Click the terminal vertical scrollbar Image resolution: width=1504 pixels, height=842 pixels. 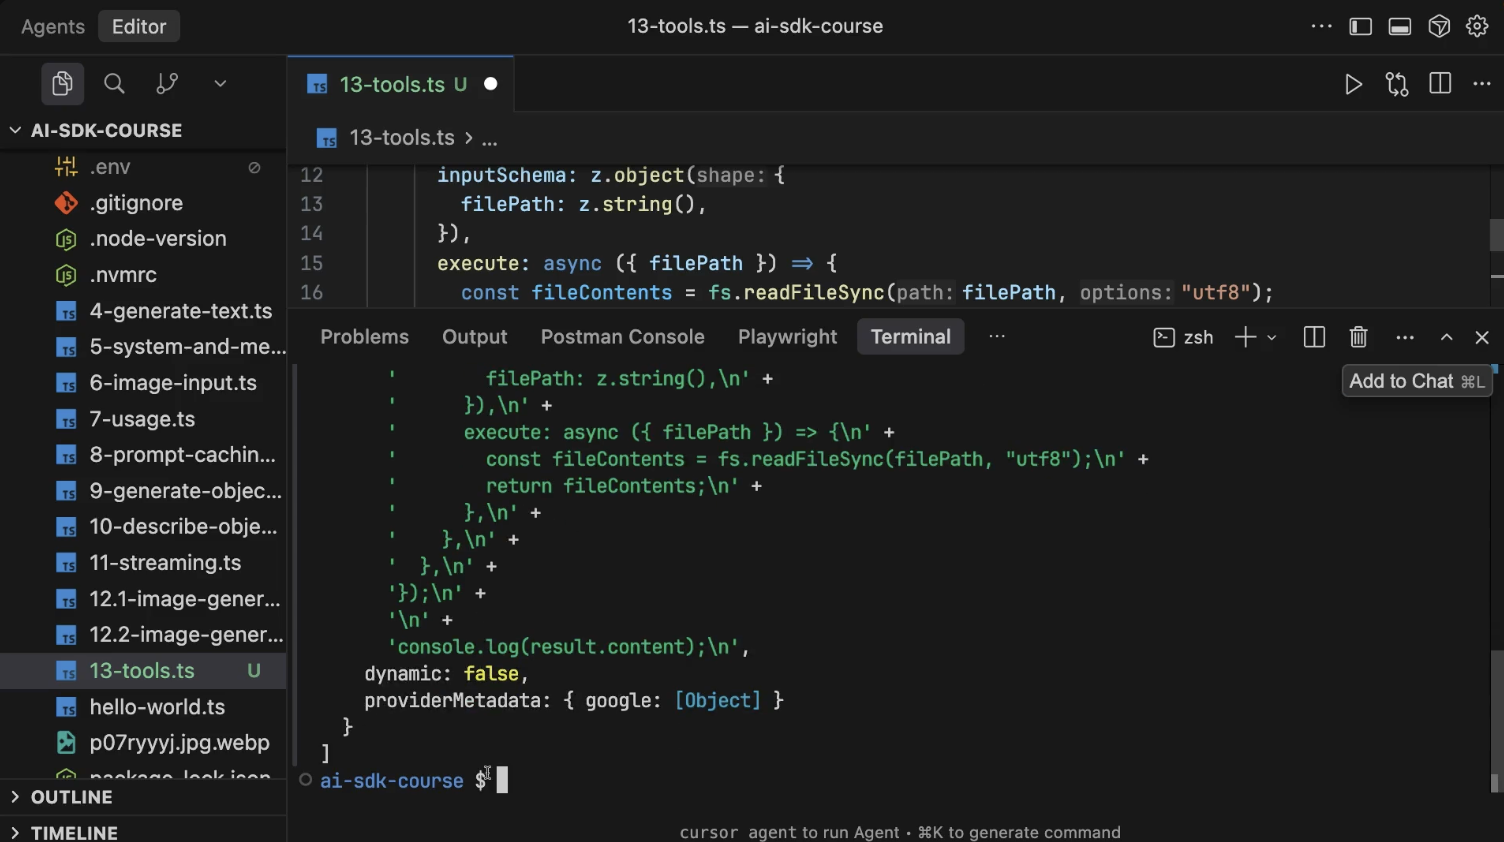click(1497, 720)
